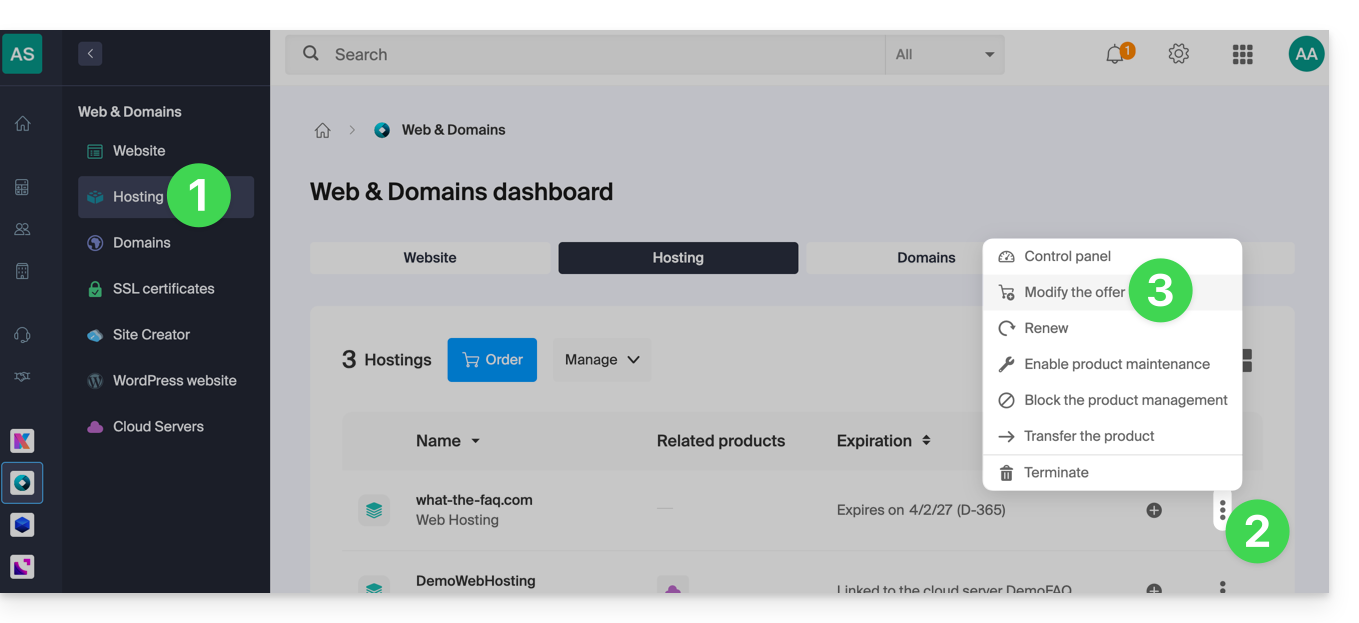Click the home icon in left rail
The width and height of the screenshot is (1359, 623).
[x=22, y=124]
